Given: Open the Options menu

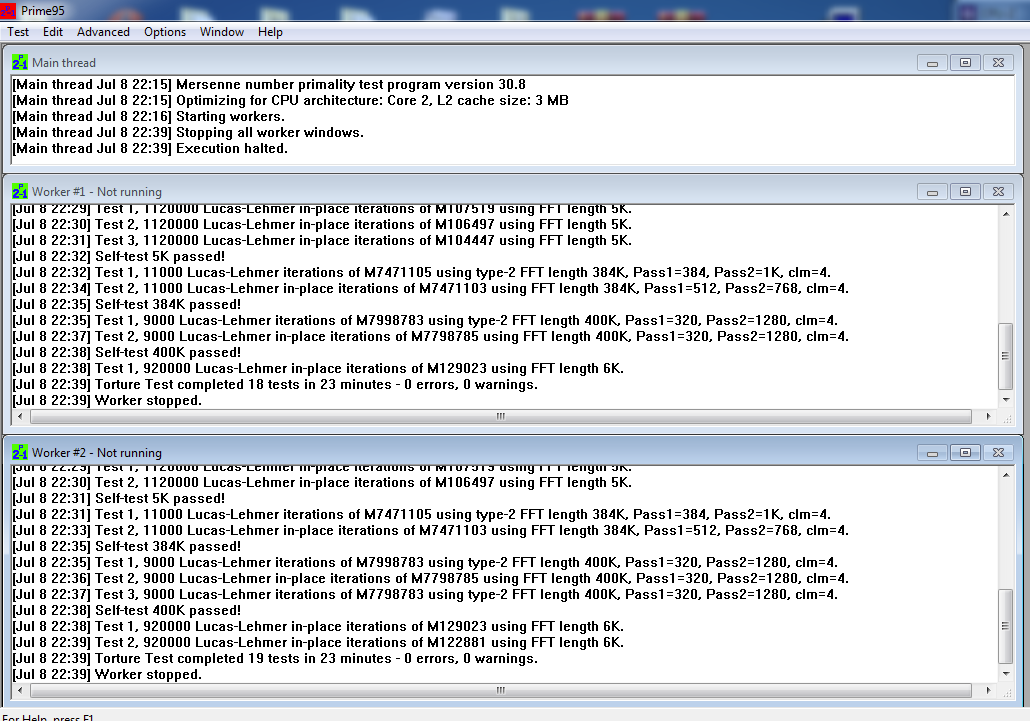Looking at the screenshot, I should click(165, 32).
